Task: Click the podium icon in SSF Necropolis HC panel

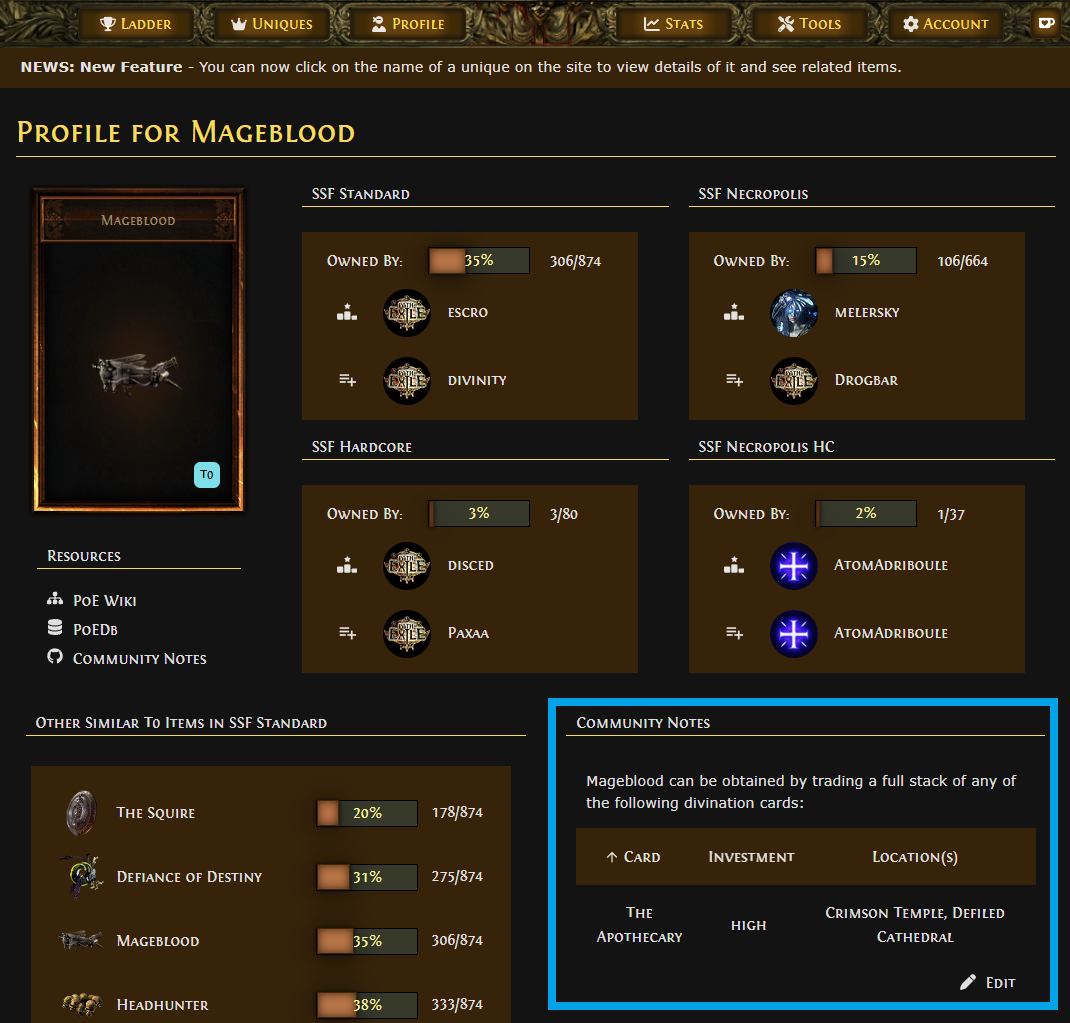Action: [734, 565]
